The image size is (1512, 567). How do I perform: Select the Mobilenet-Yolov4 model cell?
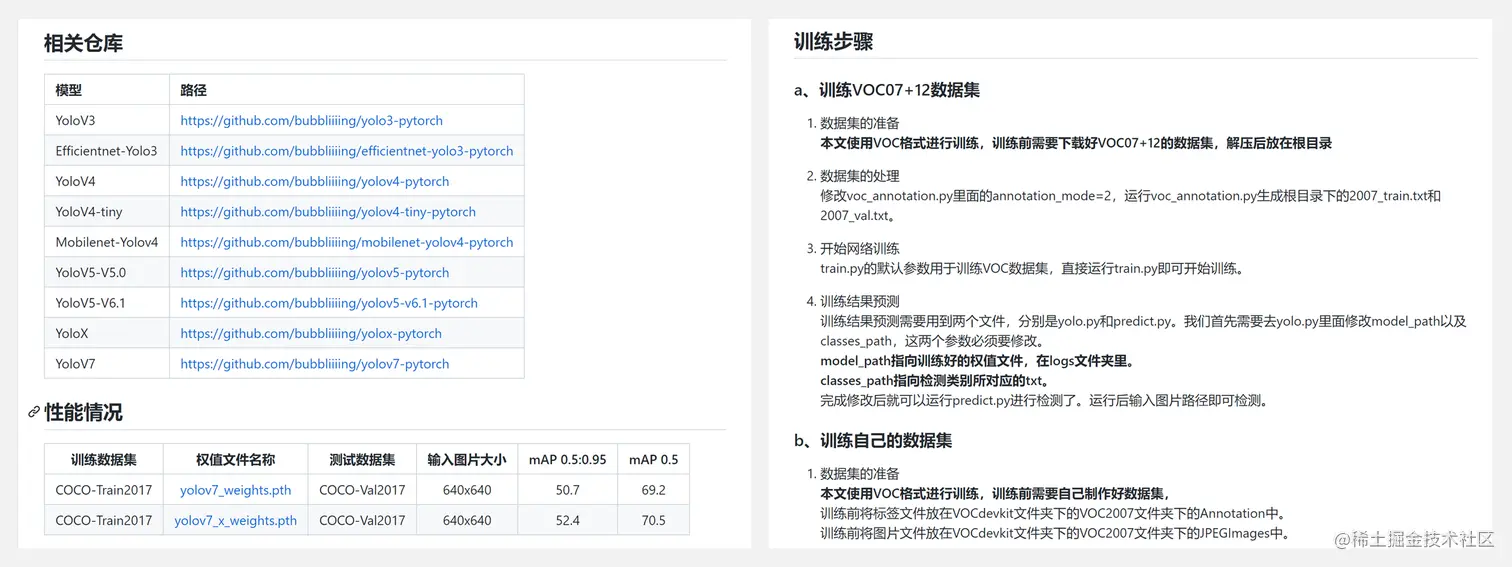(x=107, y=242)
